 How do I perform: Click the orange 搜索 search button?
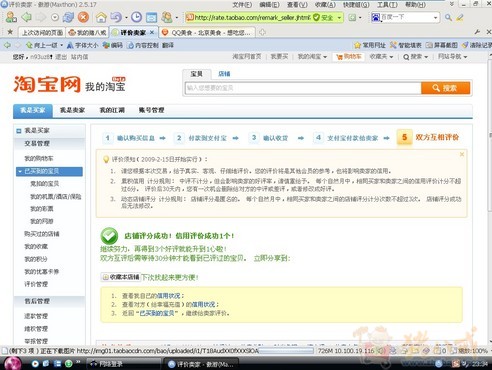click(x=446, y=88)
